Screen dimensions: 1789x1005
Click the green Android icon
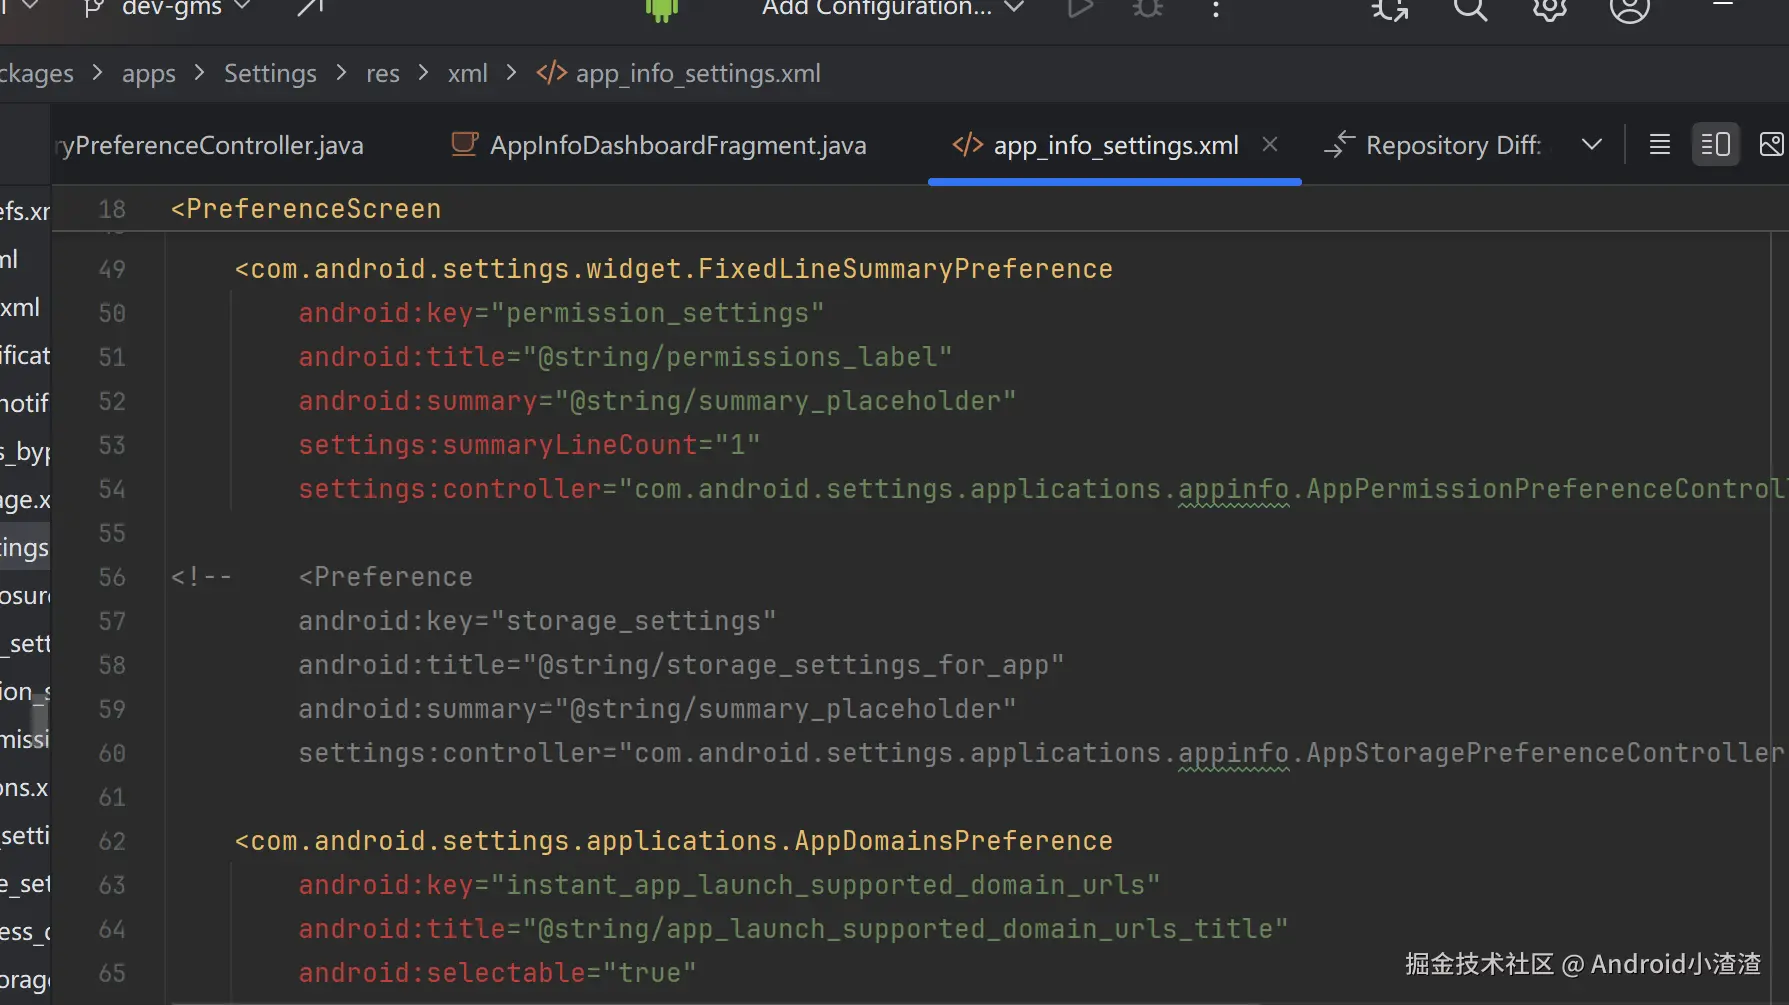click(662, 9)
